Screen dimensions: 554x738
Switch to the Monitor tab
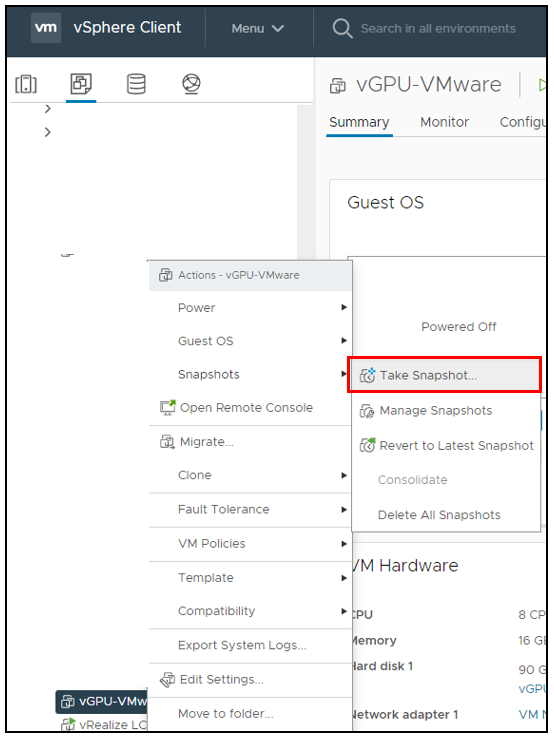click(444, 122)
